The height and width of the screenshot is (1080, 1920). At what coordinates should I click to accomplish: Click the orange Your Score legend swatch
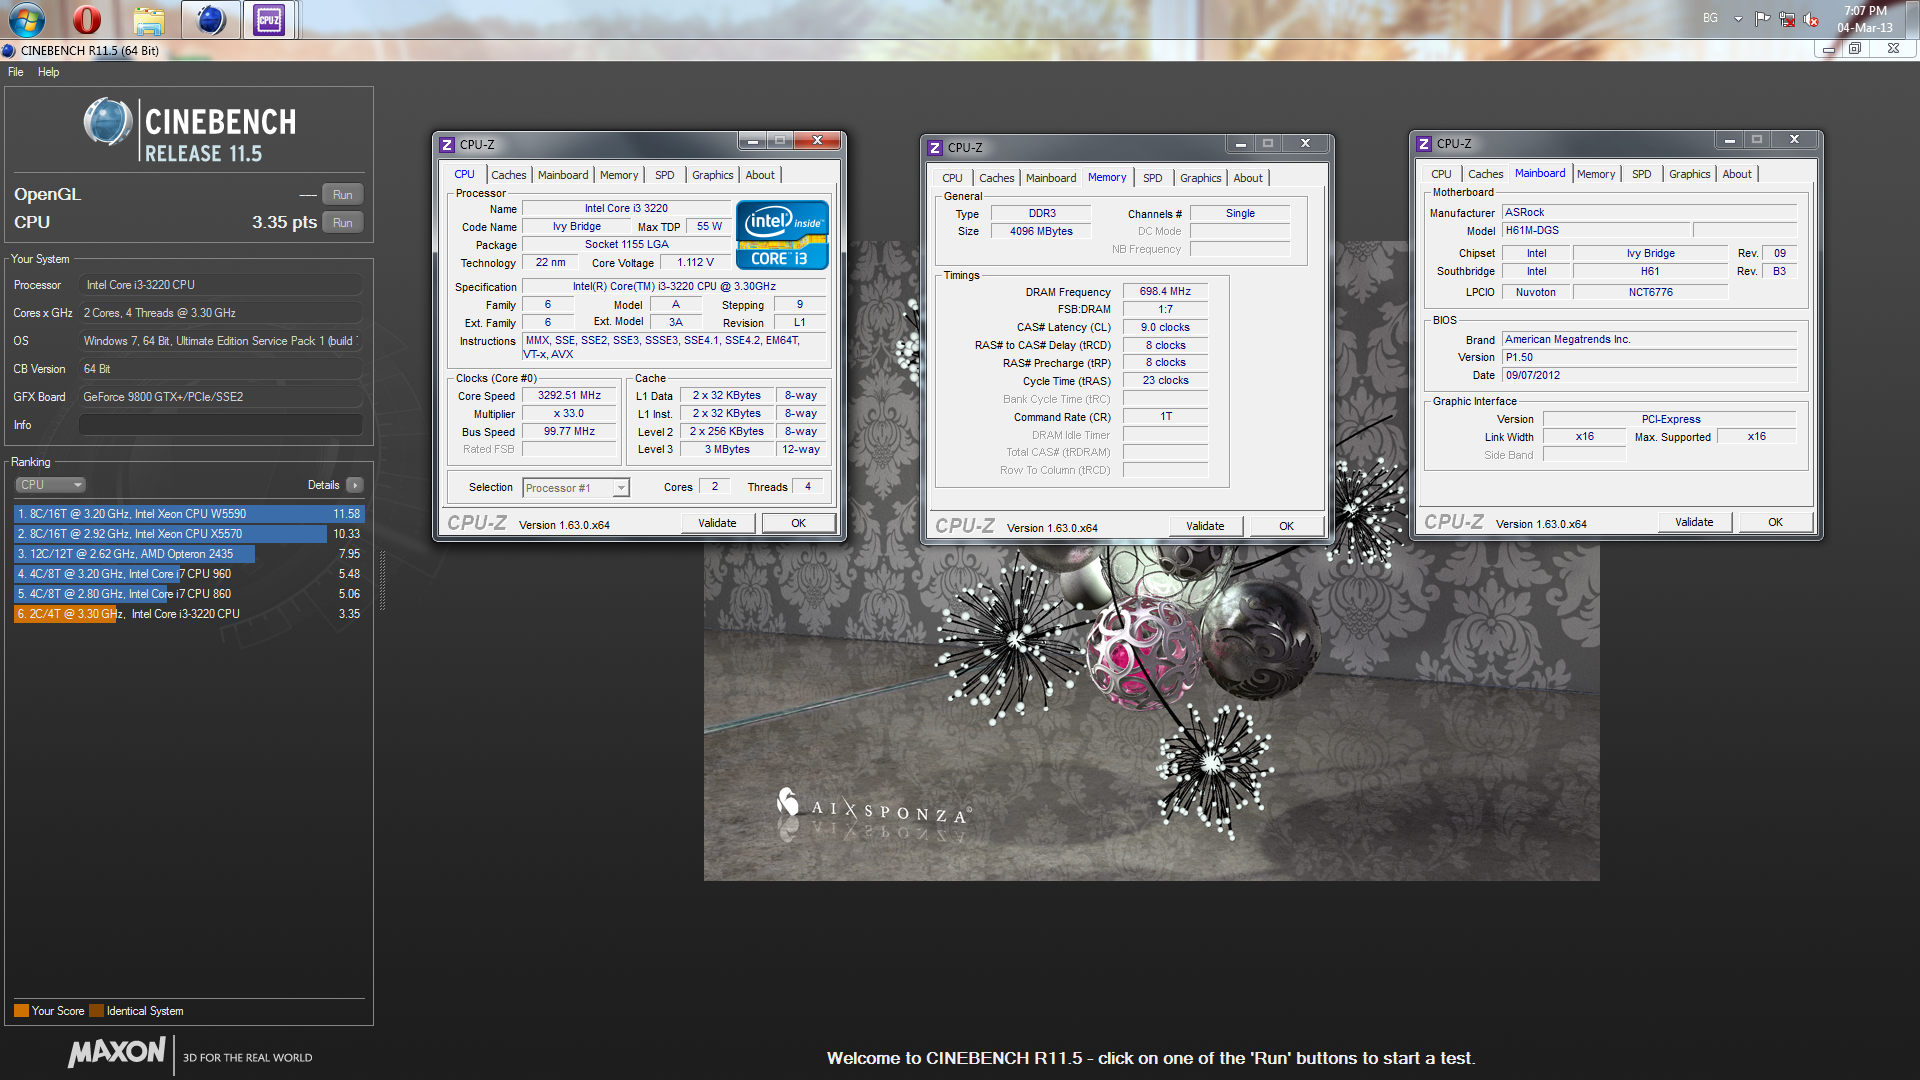point(21,1011)
